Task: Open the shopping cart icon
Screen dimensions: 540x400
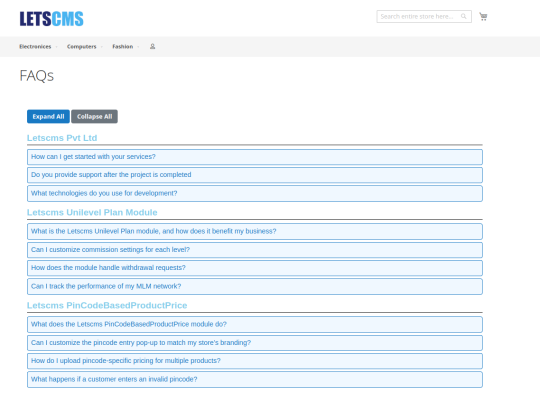Action: (483, 17)
